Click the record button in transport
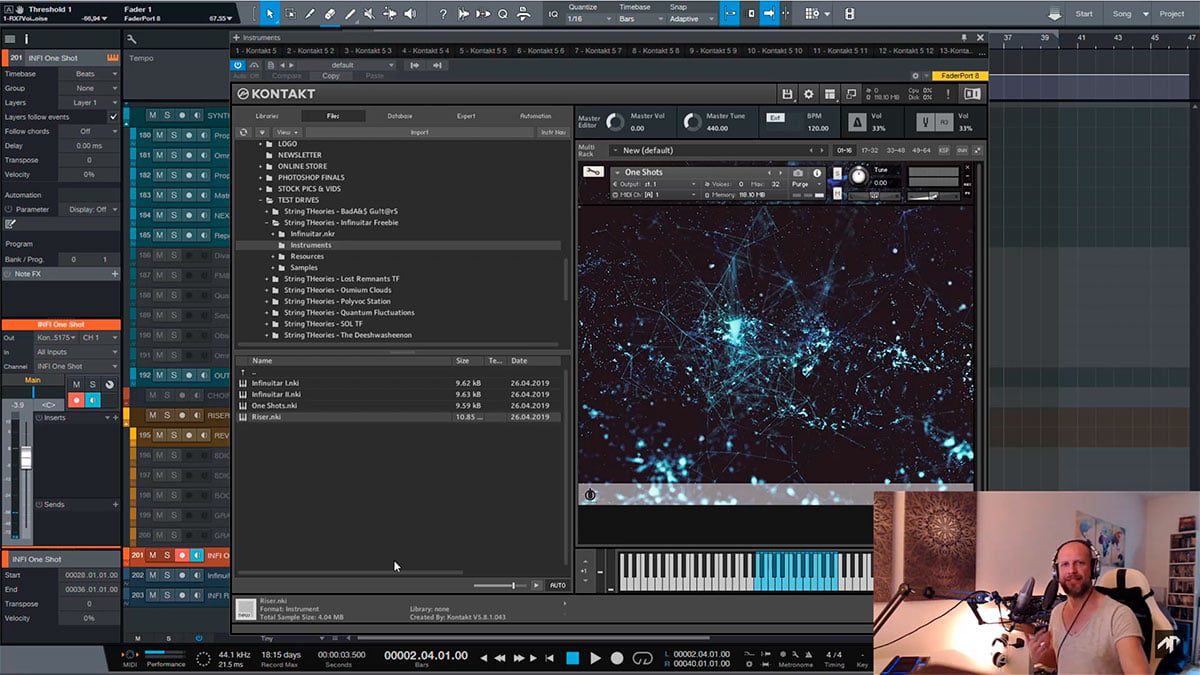Image resolution: width=1200 pixels, height=675 pixels. (617, 658)
